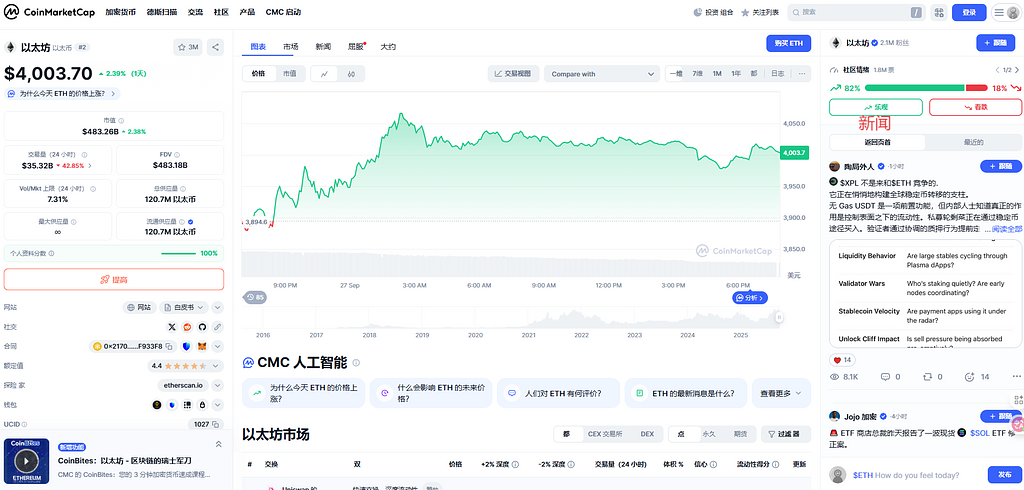Toggle chart to 市值 (market cap) view
Image resolution: width=1024 pixels, height=490 pixels.
pos(288,74)
